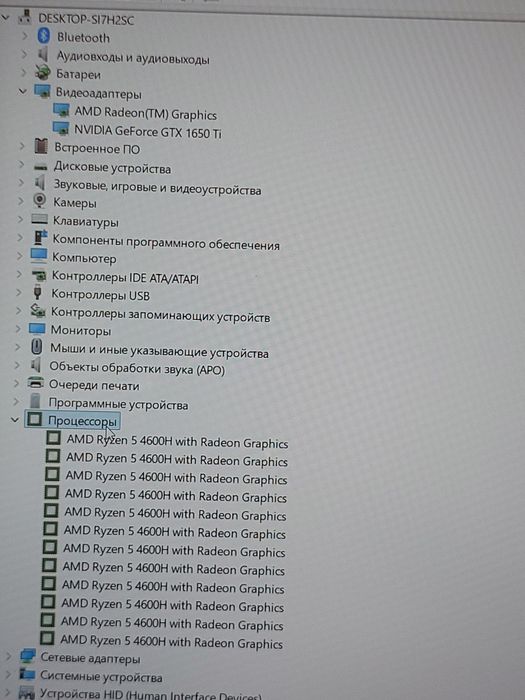525x700 pixels.
Task: Select the DESKTOP-SI7H2SC label
Action: pyautogui.click(x=86, y=20)
